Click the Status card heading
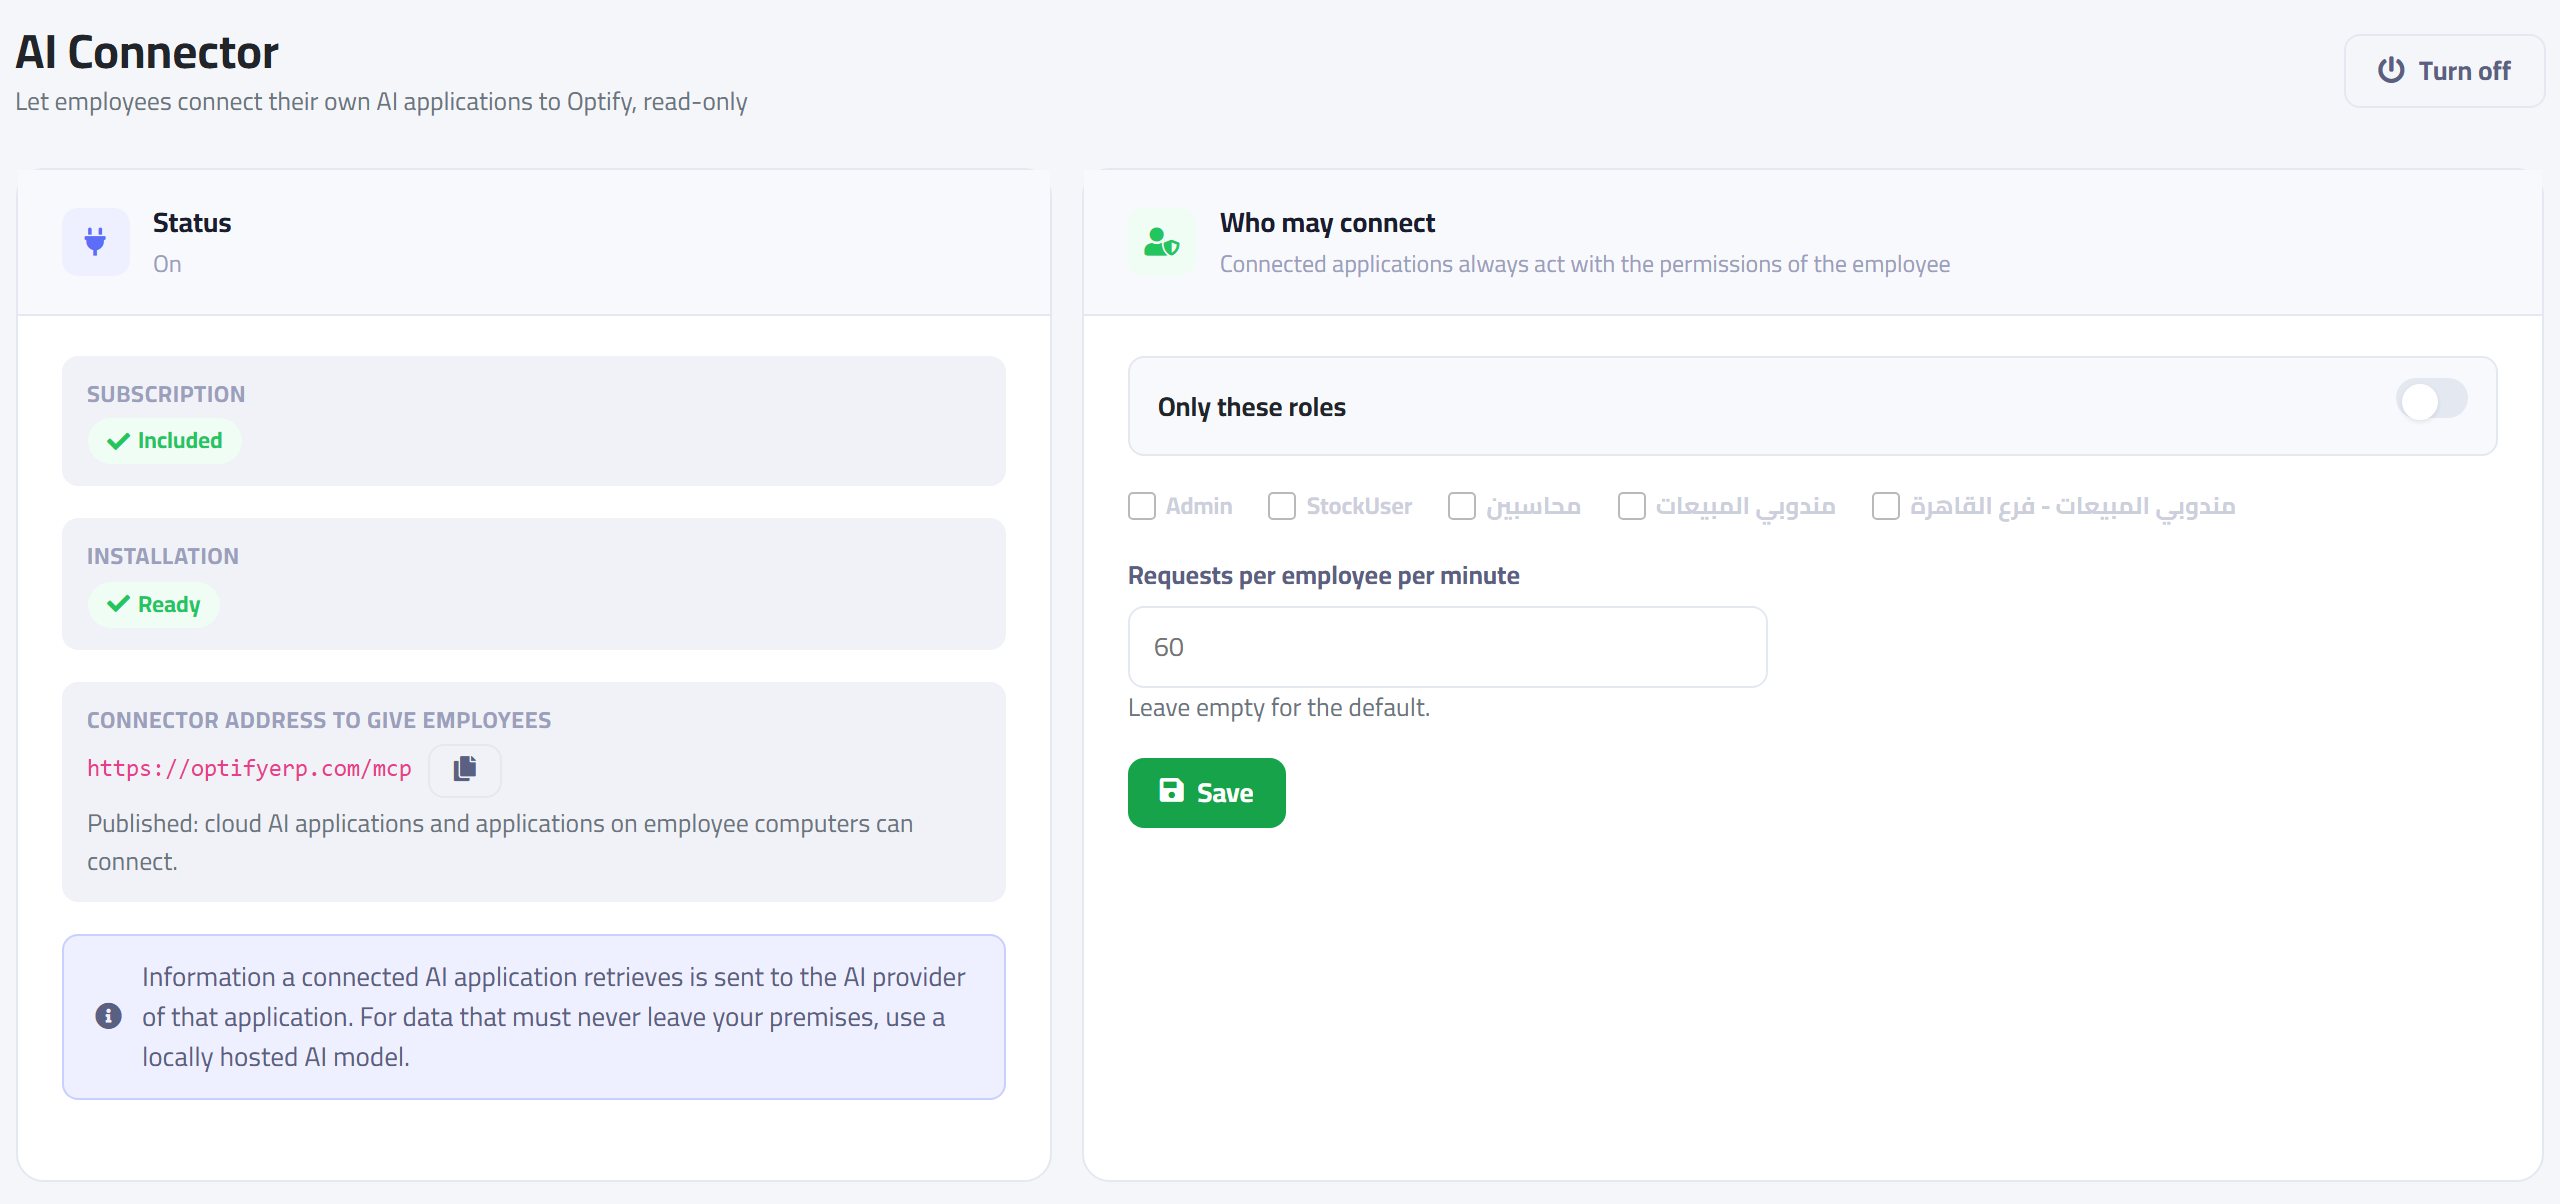This screenshot has height=1204, width=2560. click(192, 223)
